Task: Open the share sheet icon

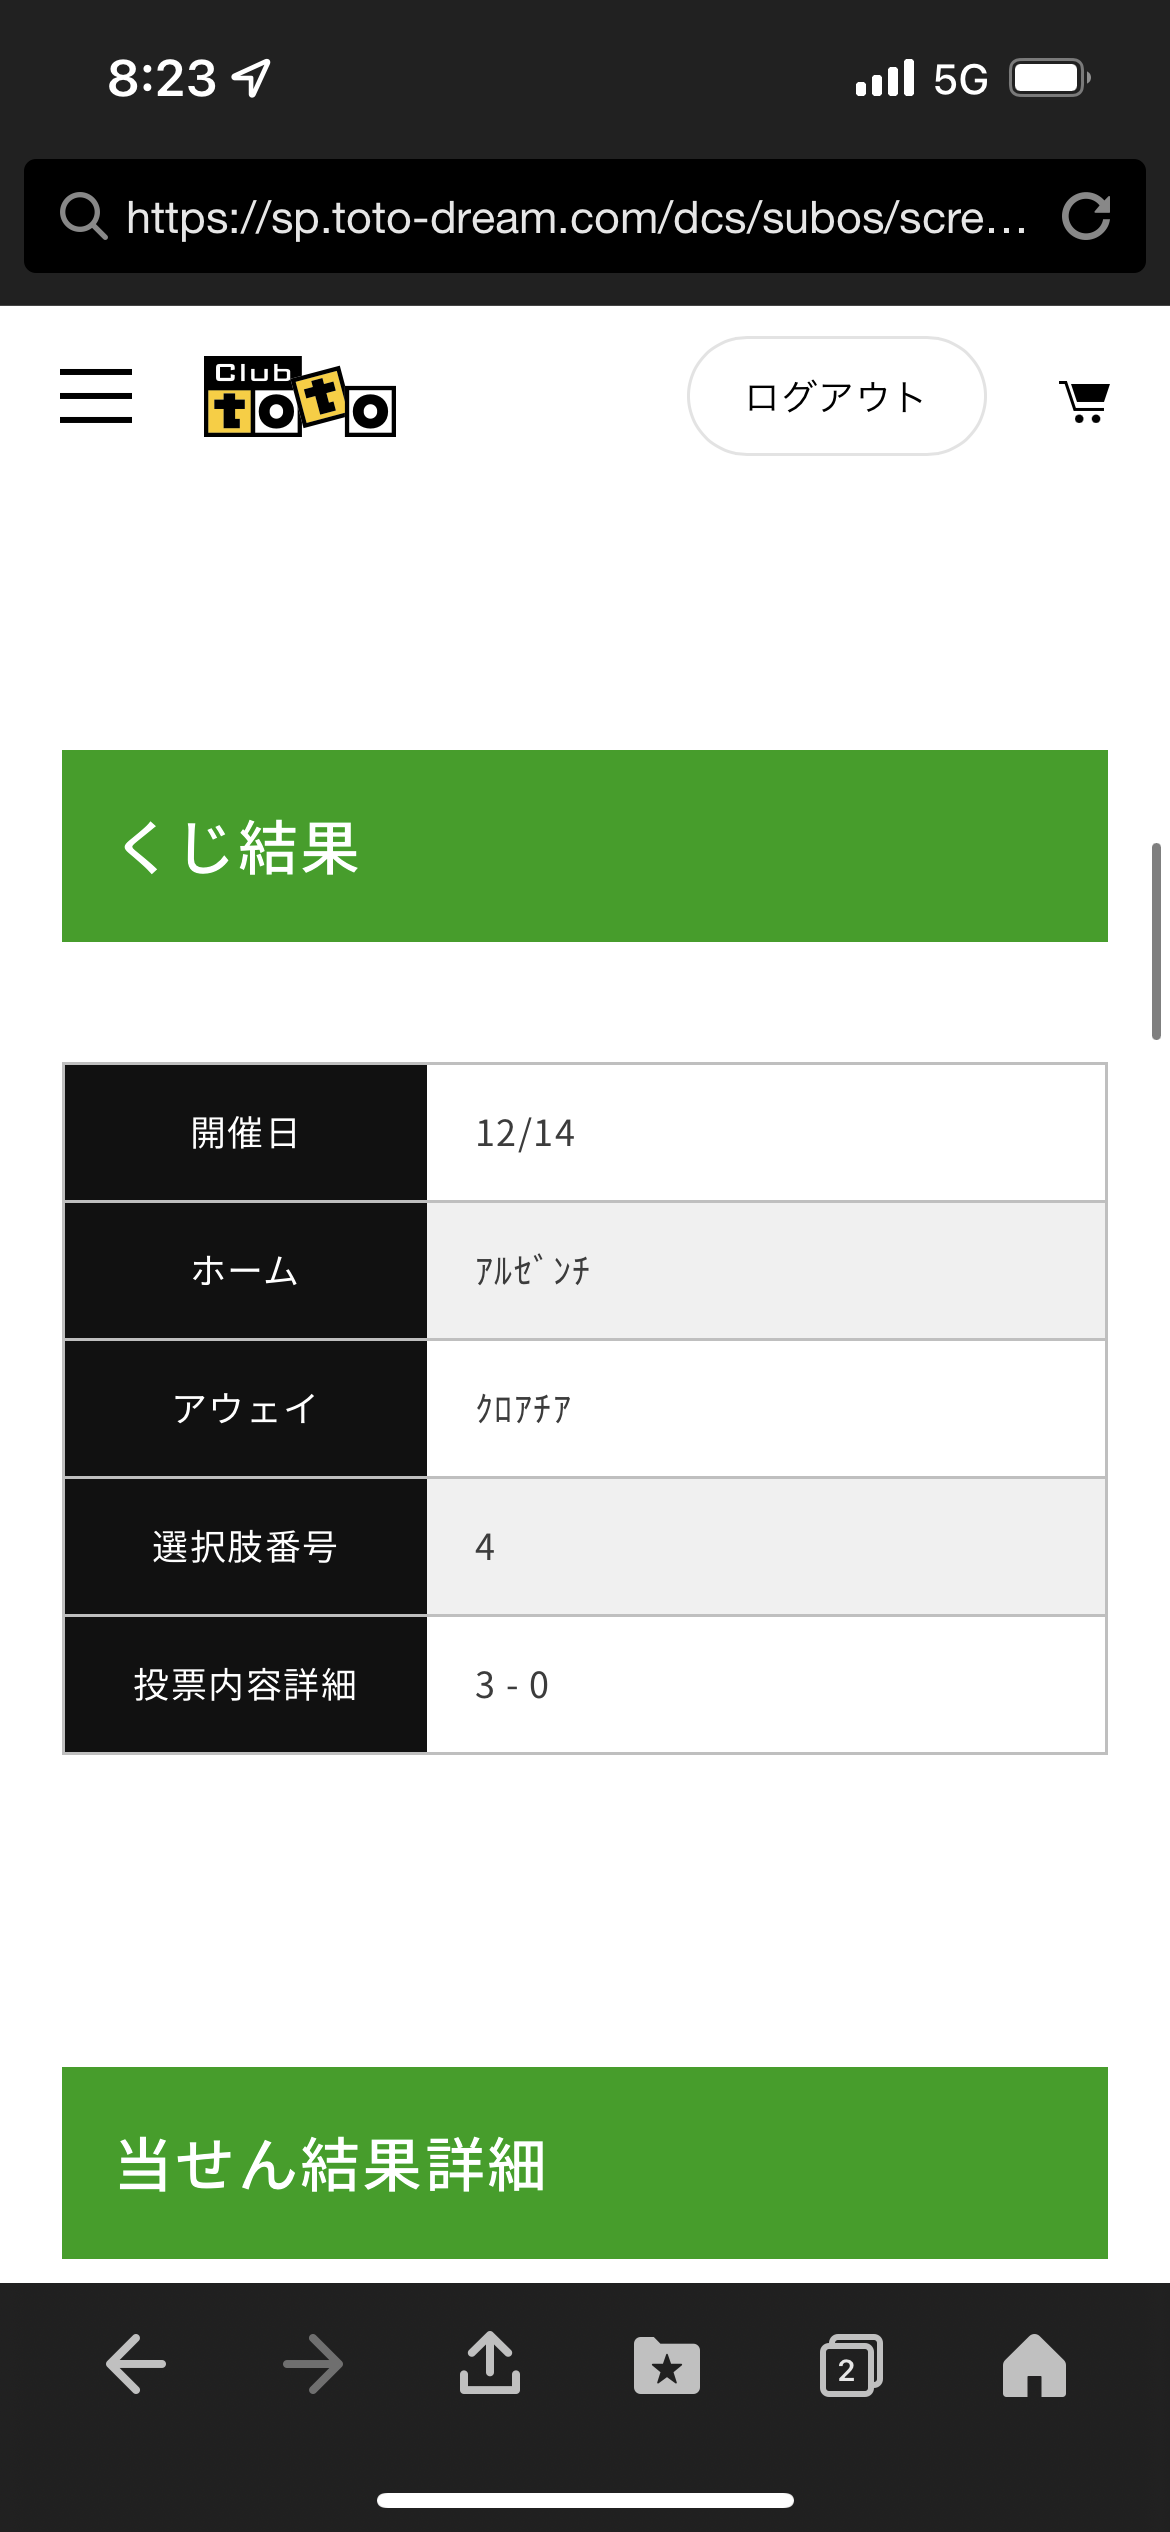Action: pyautogui.click(x=490, y=2362)
